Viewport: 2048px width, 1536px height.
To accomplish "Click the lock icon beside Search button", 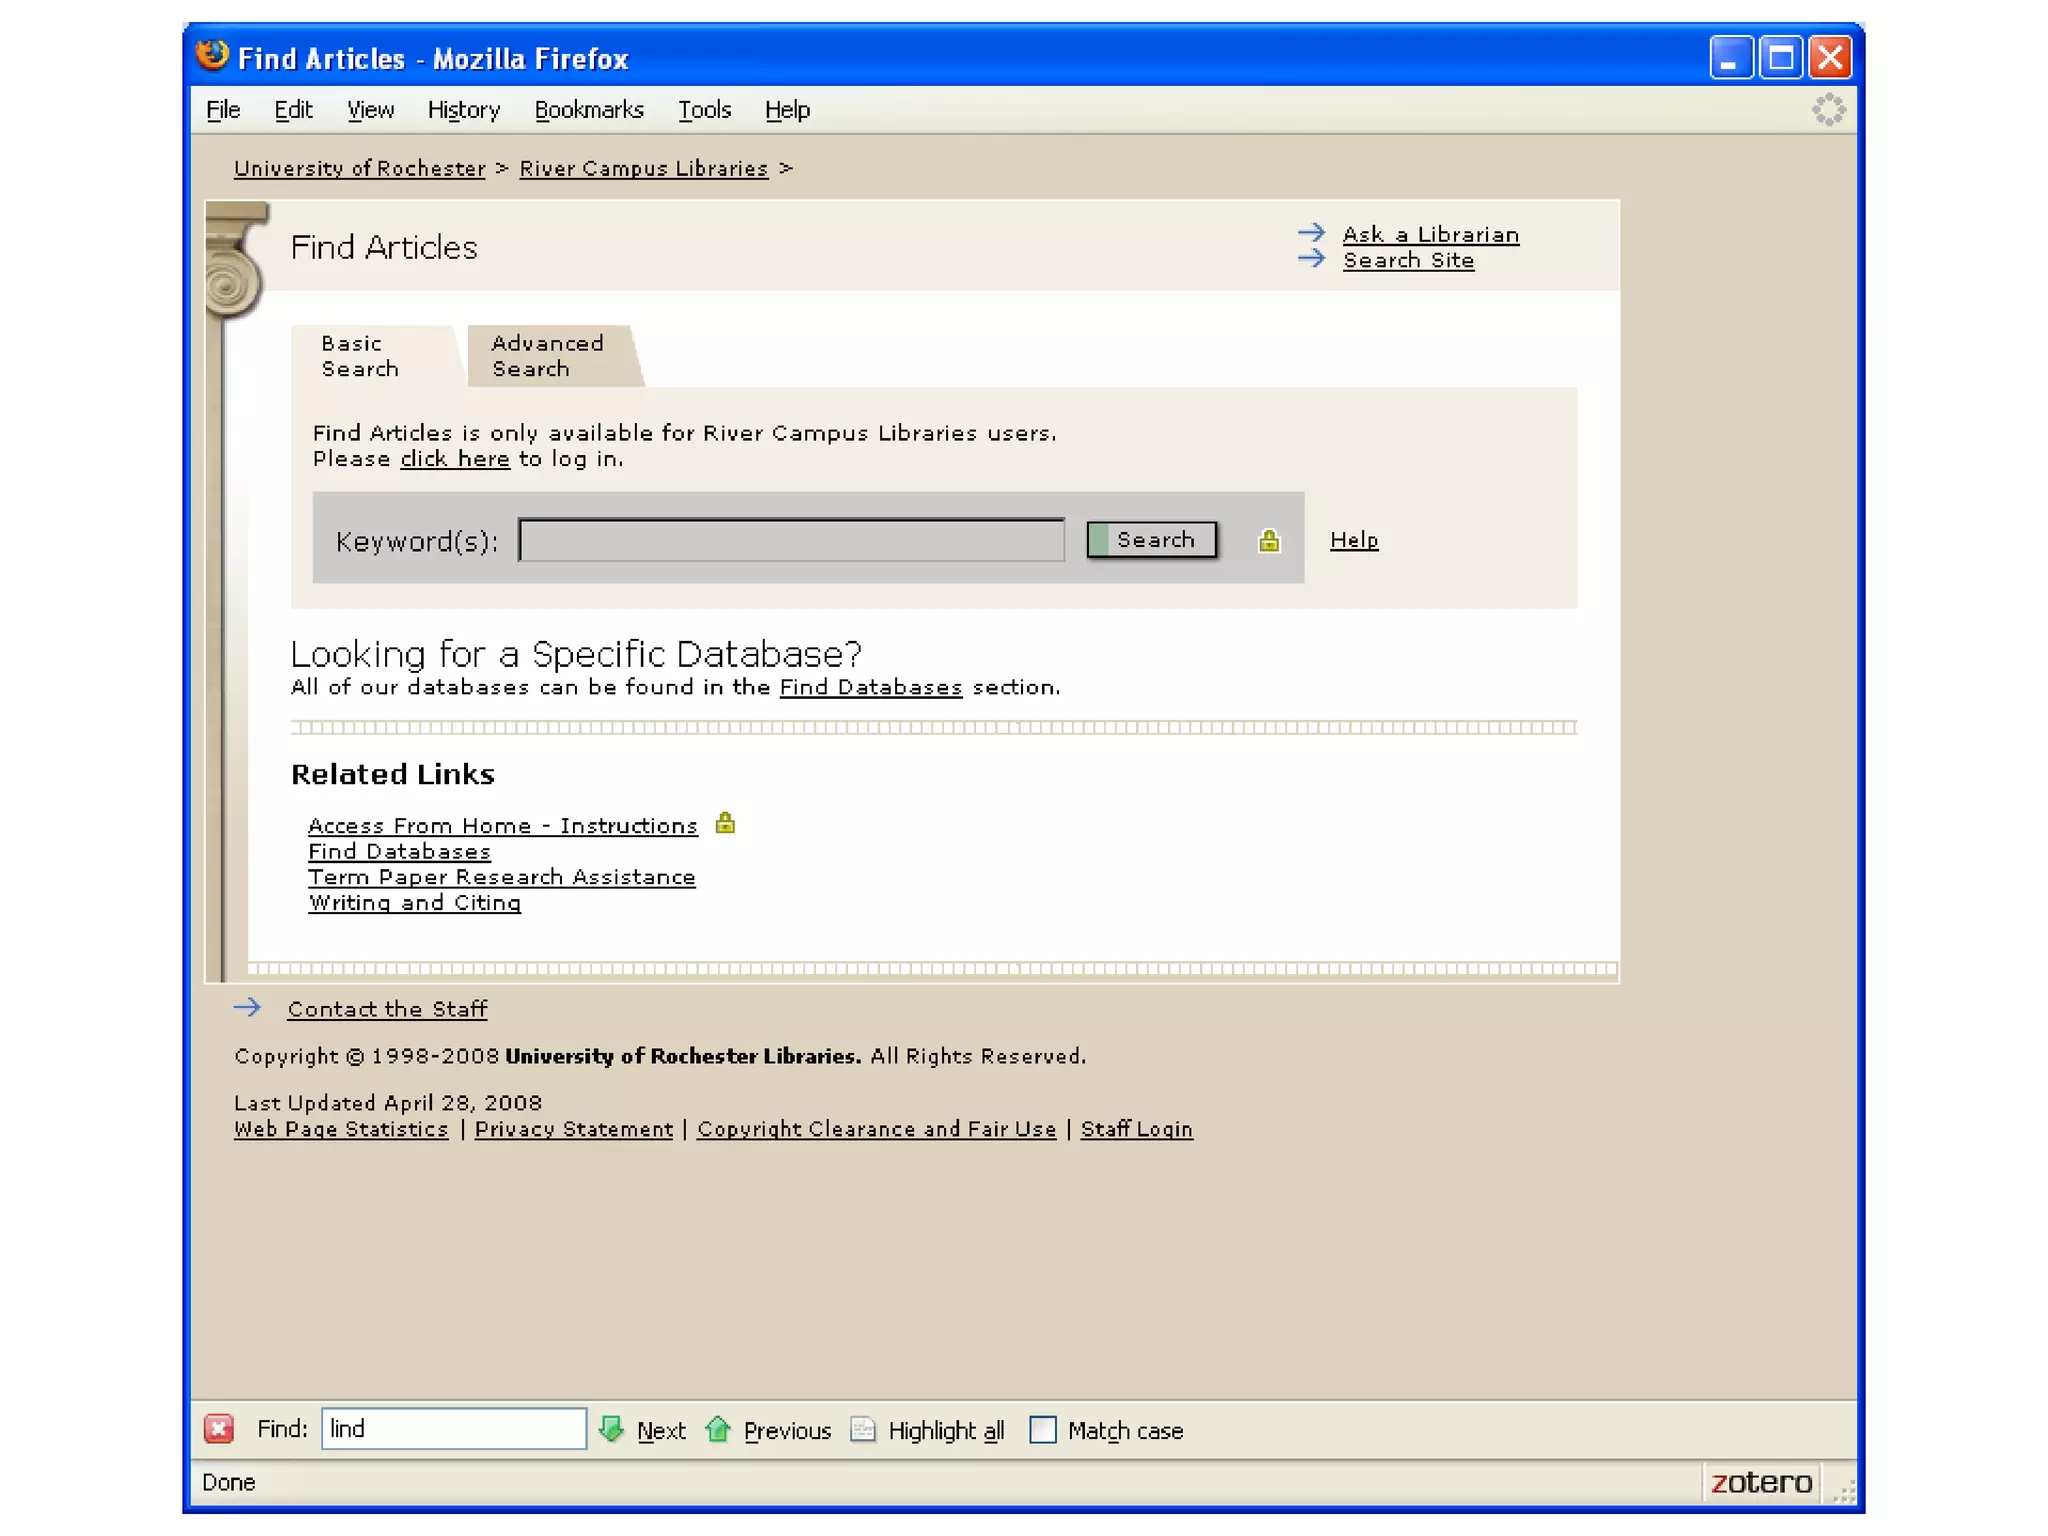I will [x=1268, y=541].
